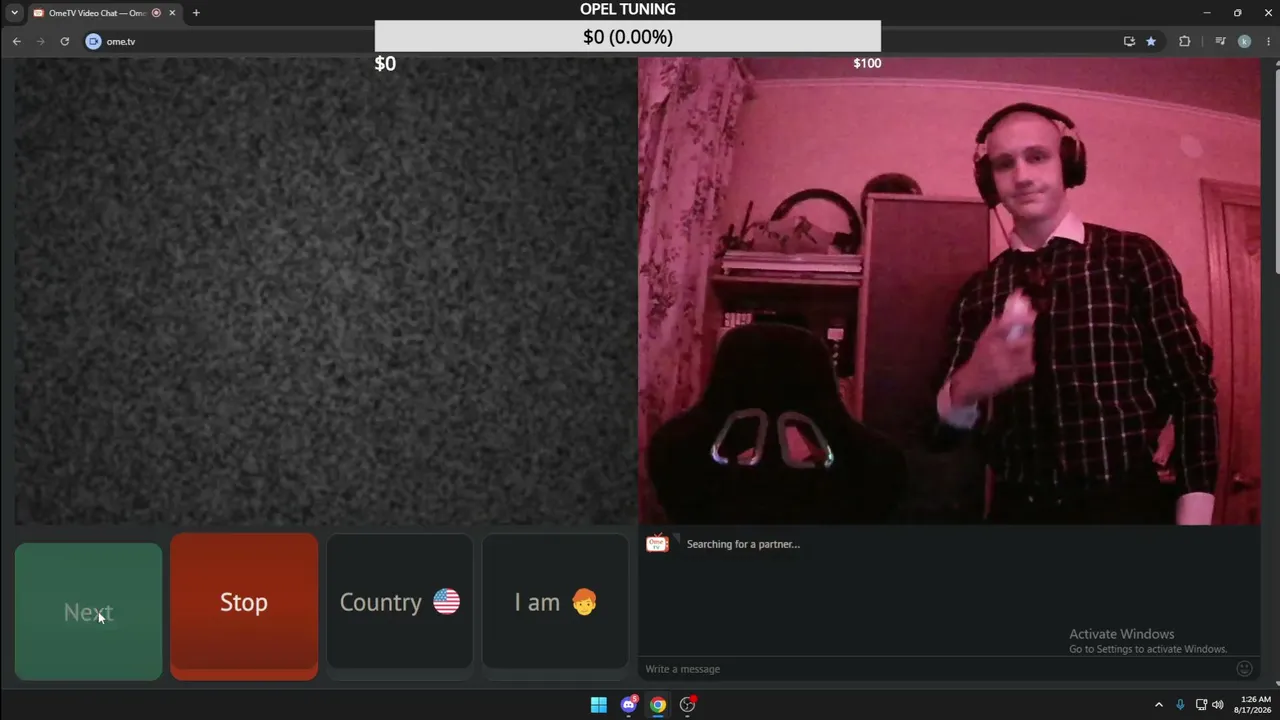Close the OmeTV Video Chat tab

tap(172, 13)
